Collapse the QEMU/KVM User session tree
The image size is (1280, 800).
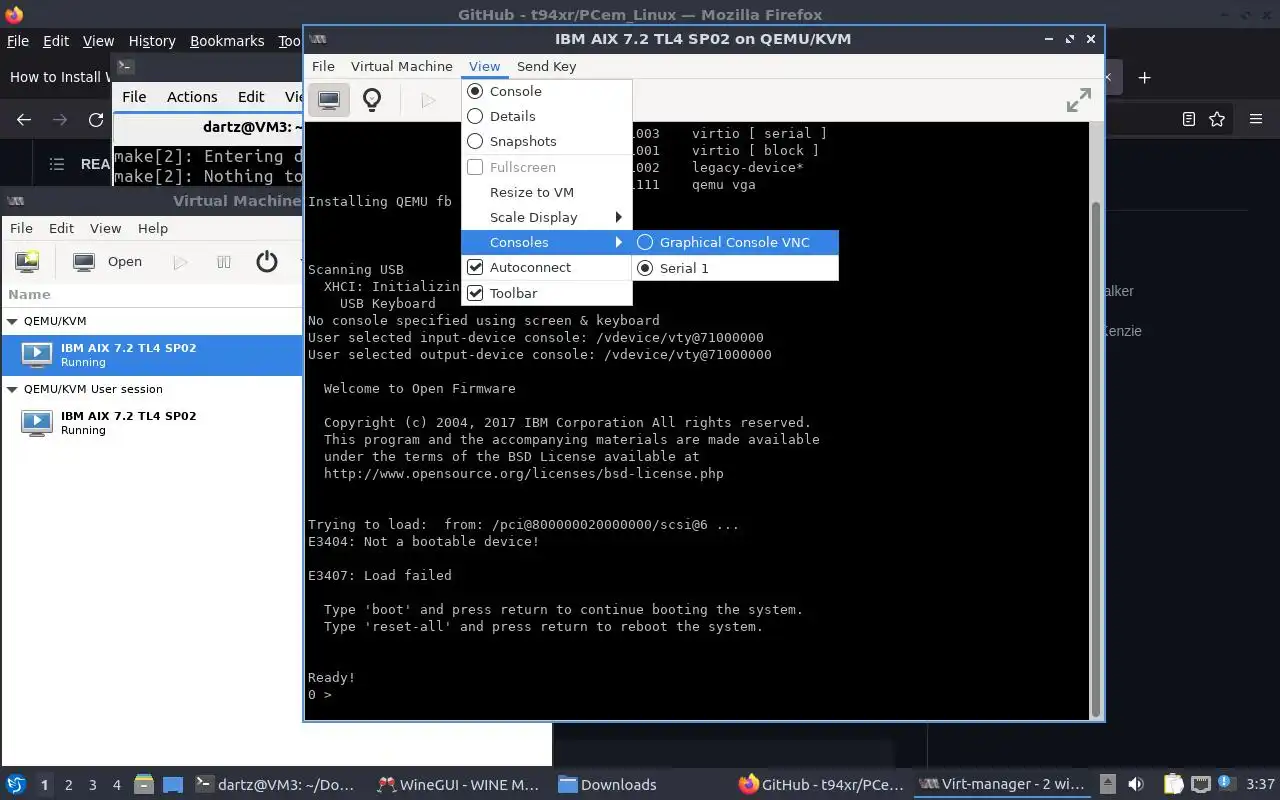(12, 389)
